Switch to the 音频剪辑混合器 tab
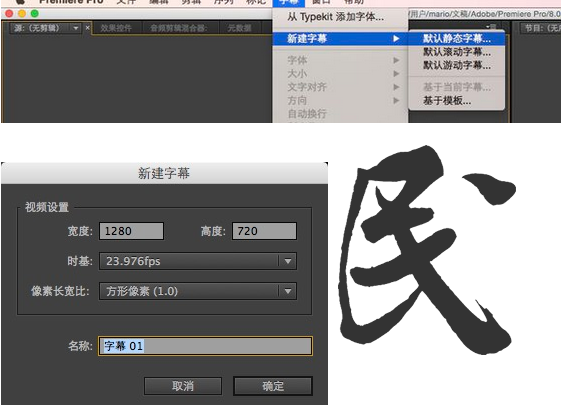 coord(179,28)
